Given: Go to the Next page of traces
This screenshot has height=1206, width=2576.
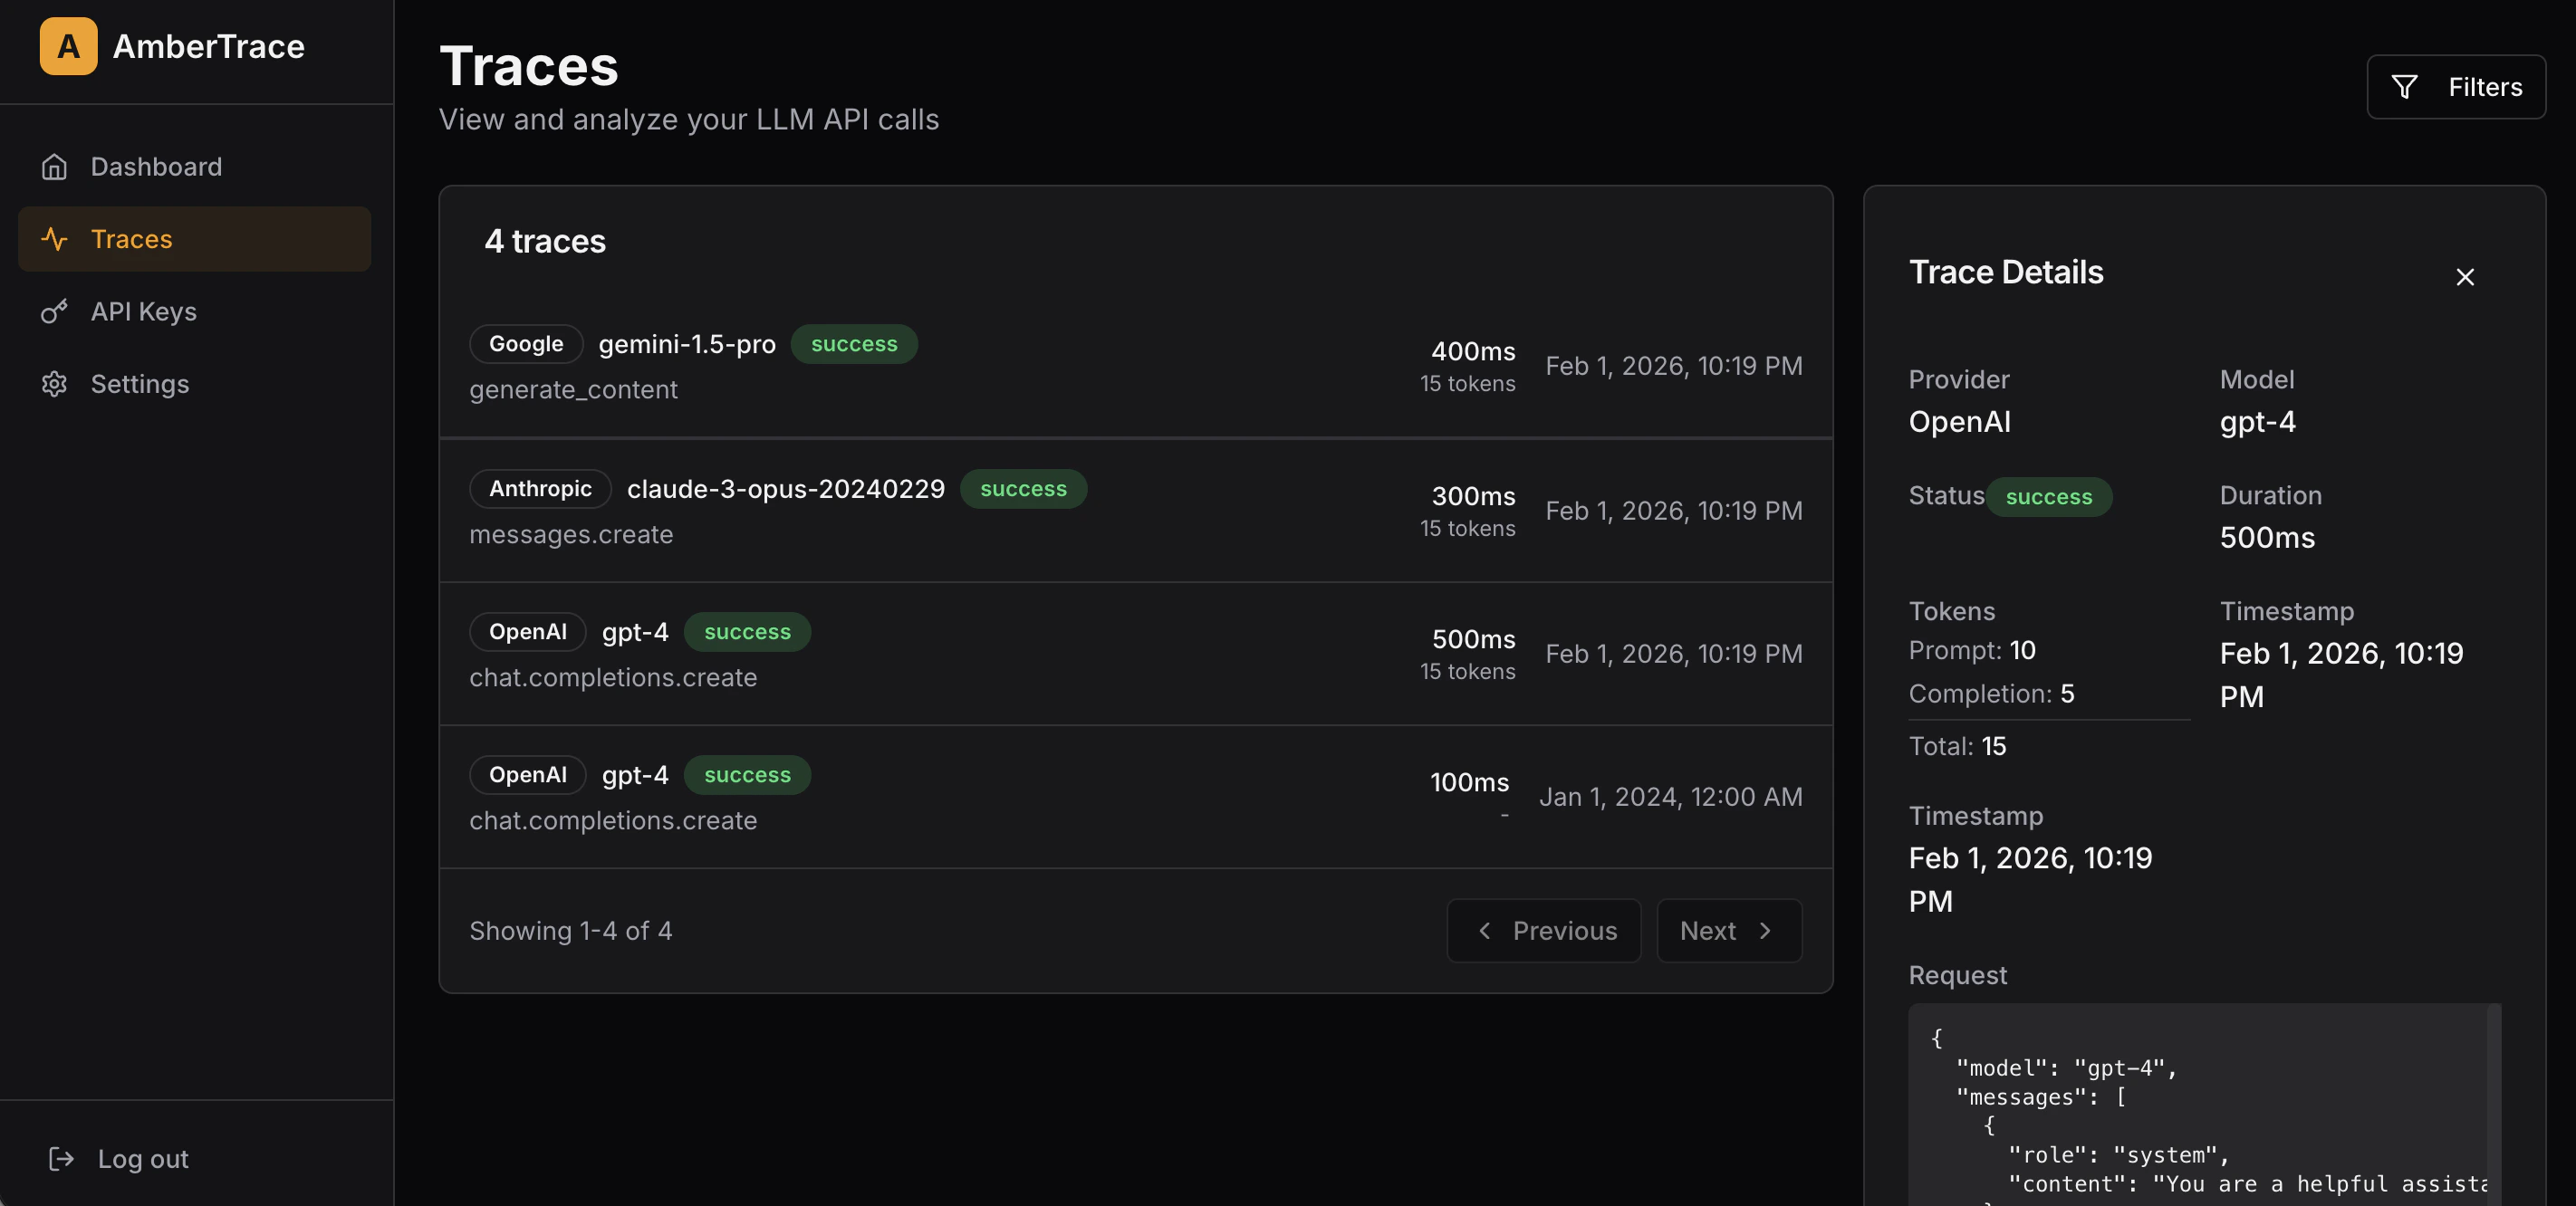Looking at the screenshot, I should click(1728, 930).
